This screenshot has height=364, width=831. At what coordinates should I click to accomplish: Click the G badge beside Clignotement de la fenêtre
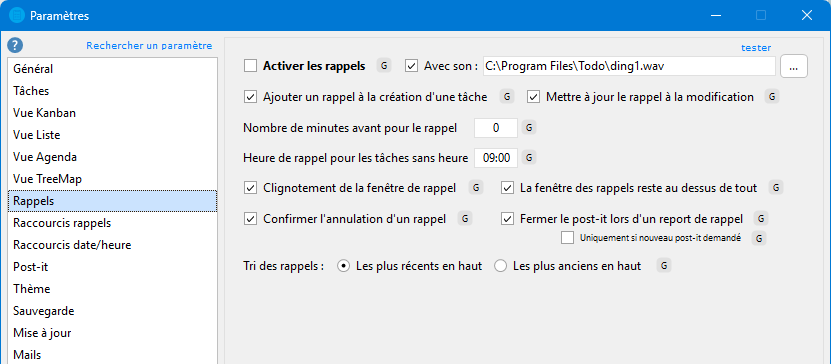[476, 188]
